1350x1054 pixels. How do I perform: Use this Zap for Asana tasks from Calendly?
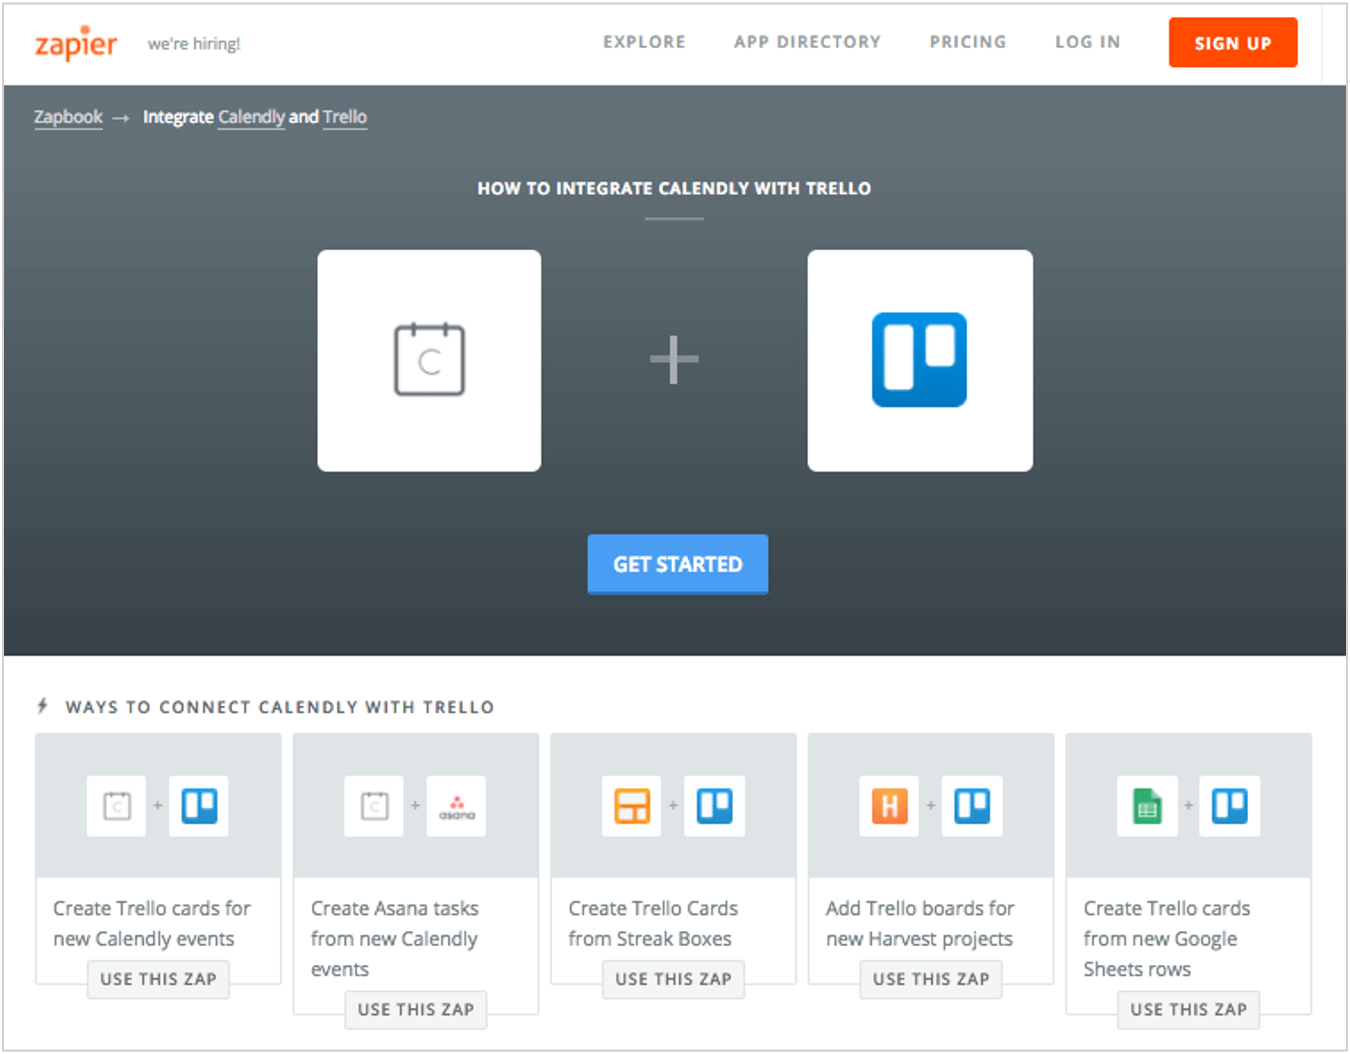(x=416, y=1009)
